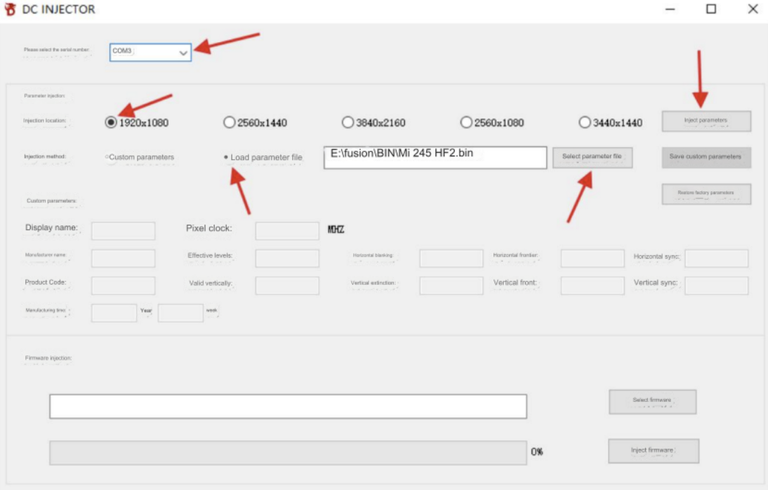Focus the Effective levels field
This screenshot has height=490, width=768.
[x=287, y=258]
